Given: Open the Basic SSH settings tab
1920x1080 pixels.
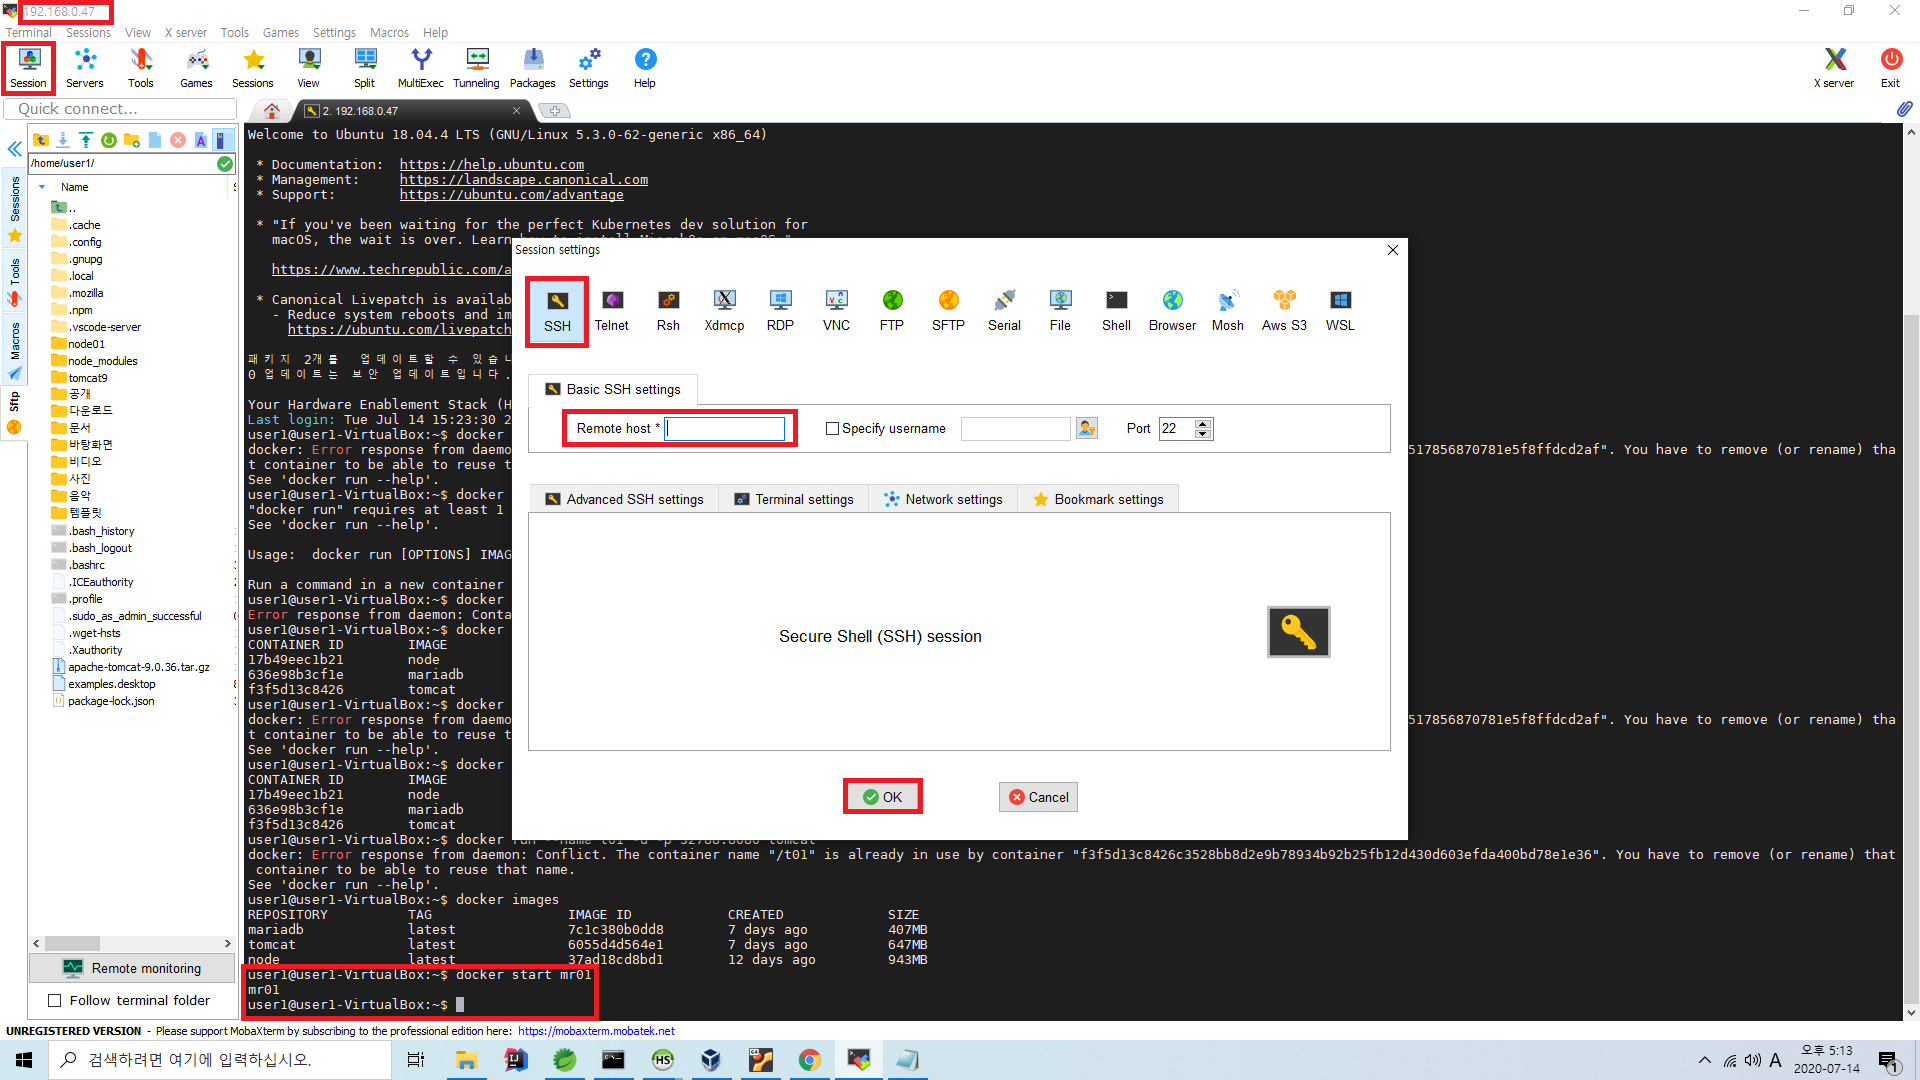Looking at the screenshot, I should coord(613,389).
